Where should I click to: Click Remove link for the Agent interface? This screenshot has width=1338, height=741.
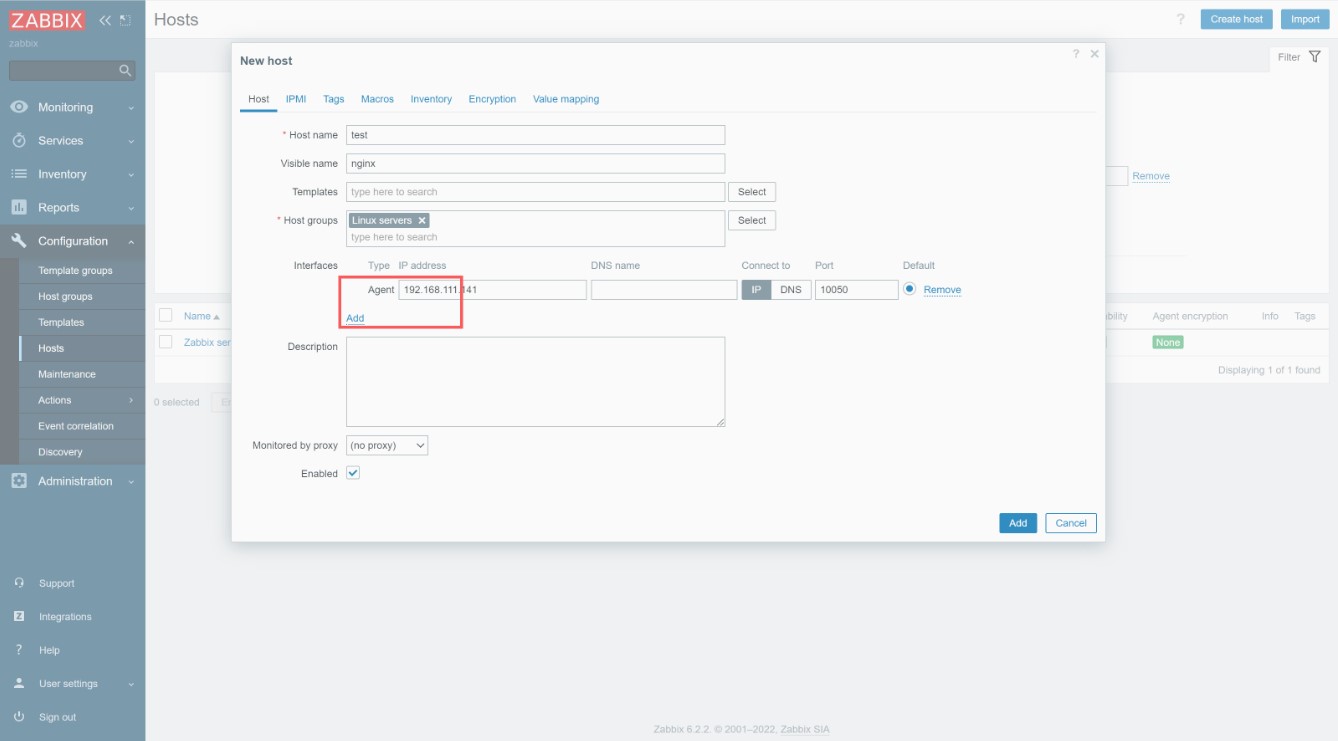point(942,290)
